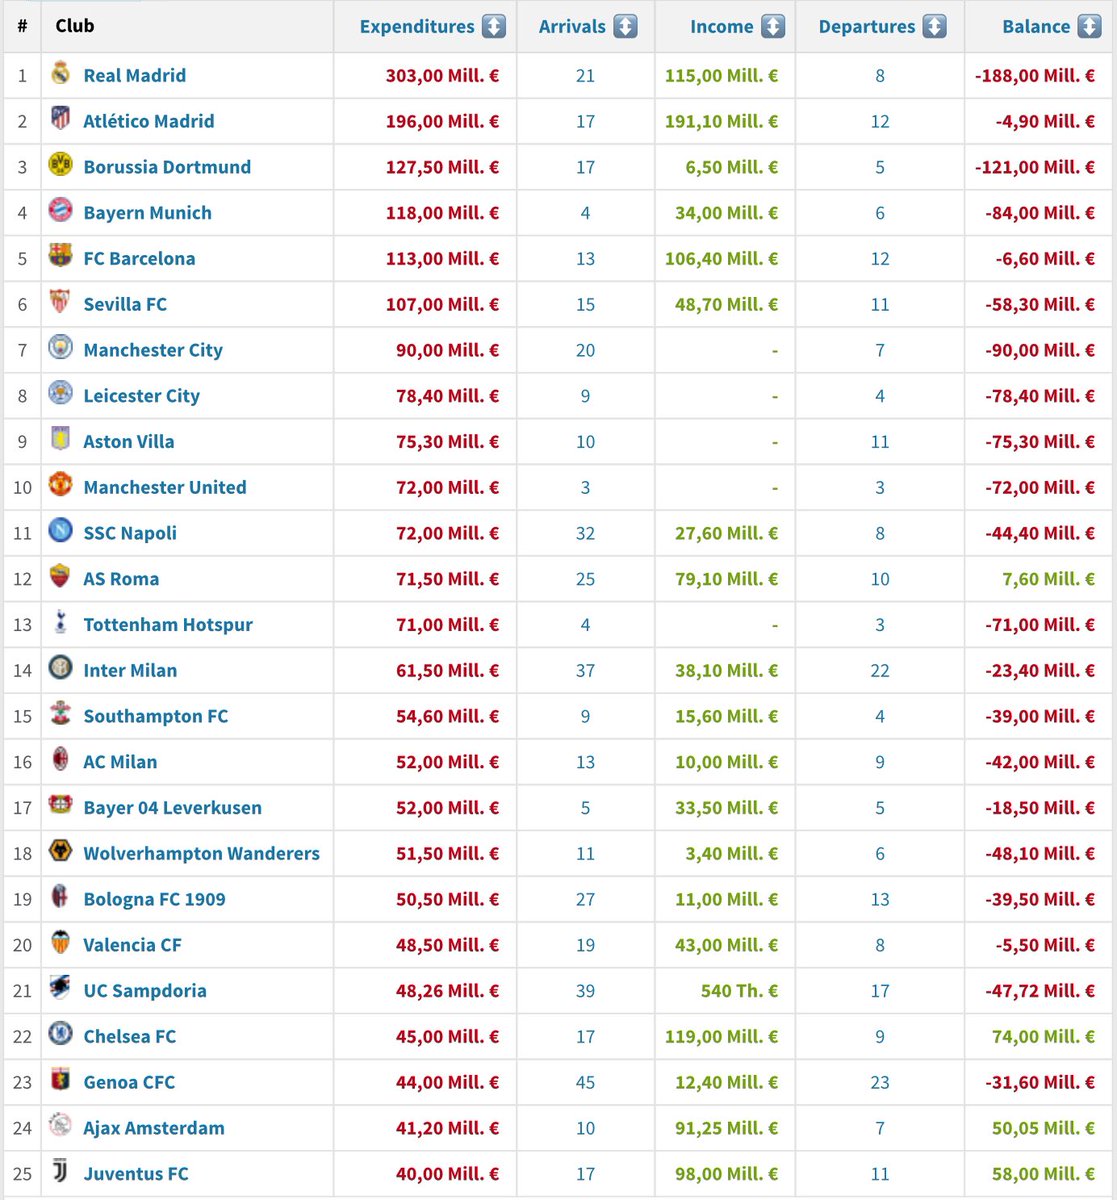The image size is (1117, 1200).
Task: Click the Real Madrid club crest icon
Action: (60, 74)
